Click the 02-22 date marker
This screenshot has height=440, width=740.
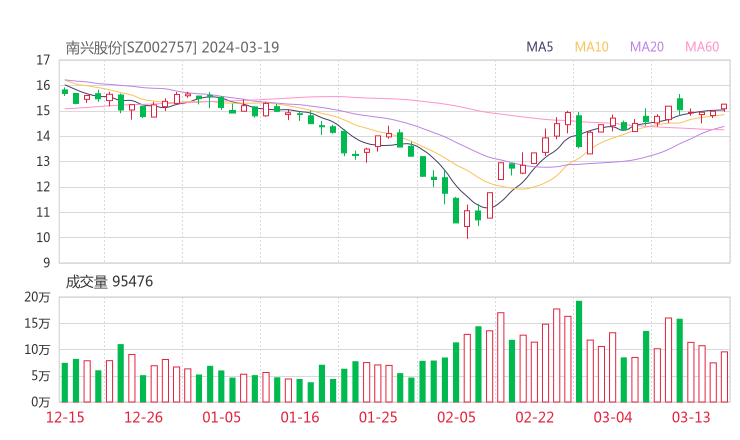click(535, 417)
